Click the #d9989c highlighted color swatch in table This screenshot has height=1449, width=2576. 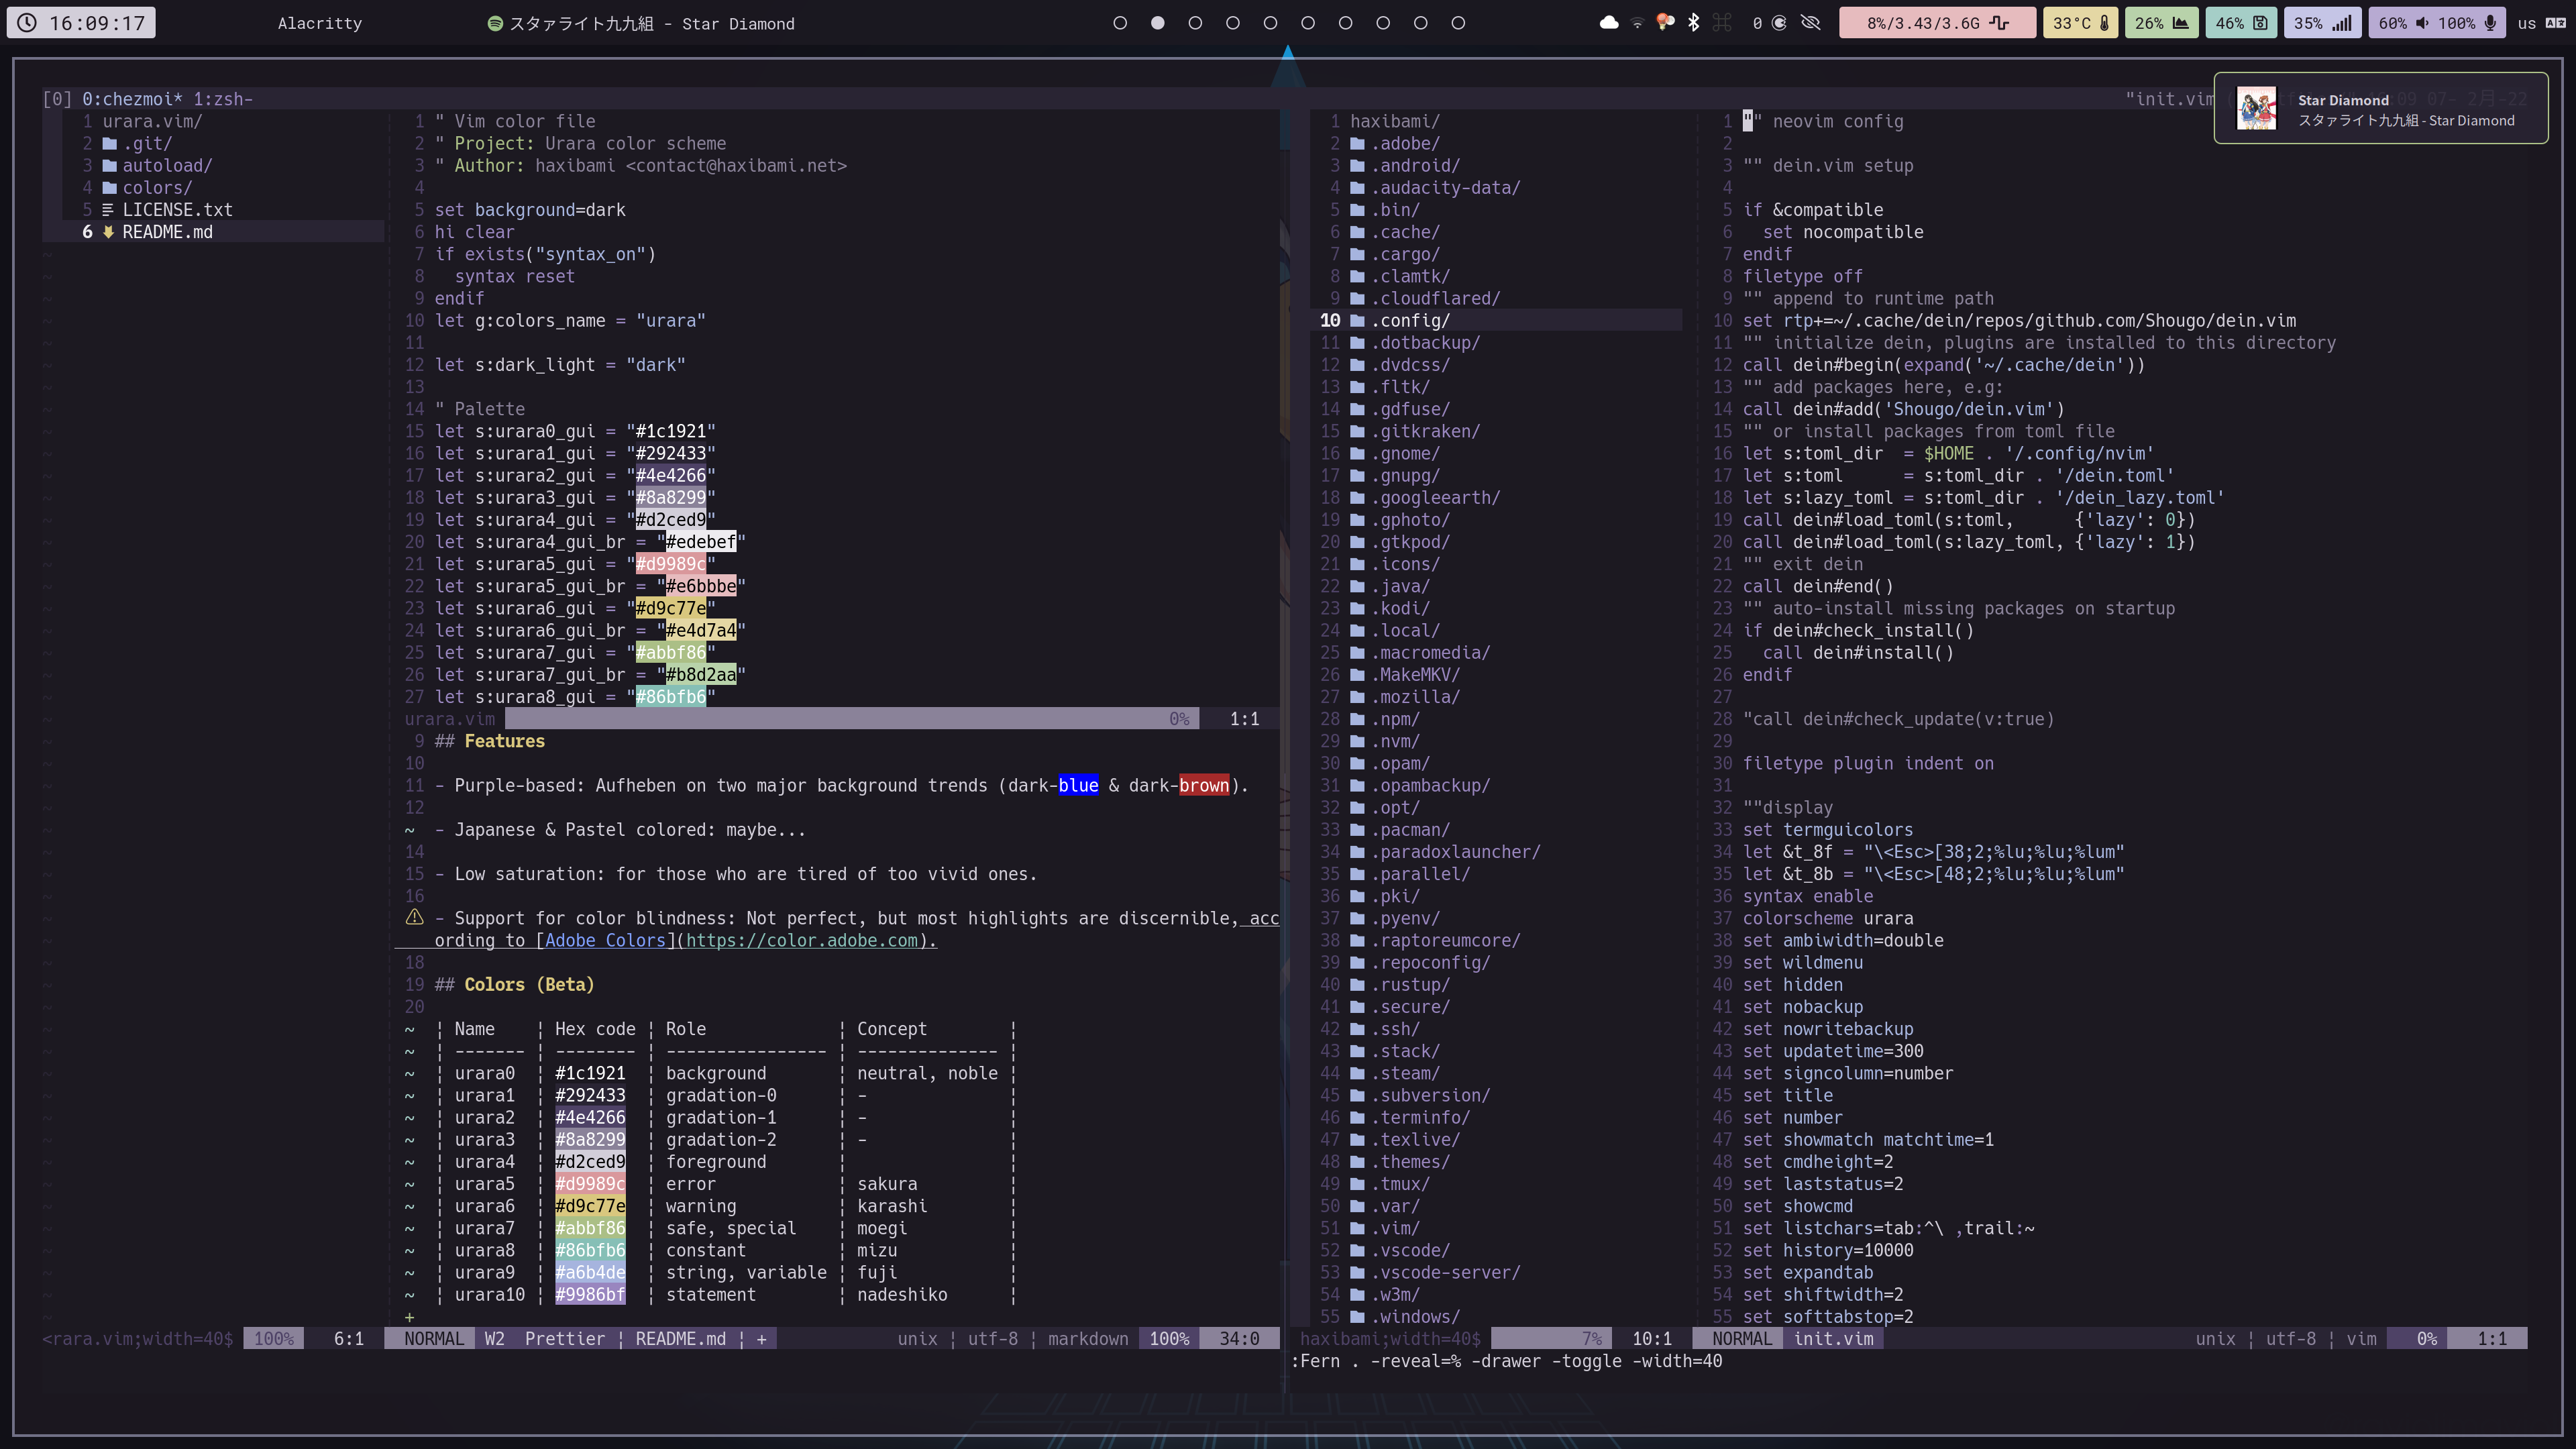tap(590, 1184)
